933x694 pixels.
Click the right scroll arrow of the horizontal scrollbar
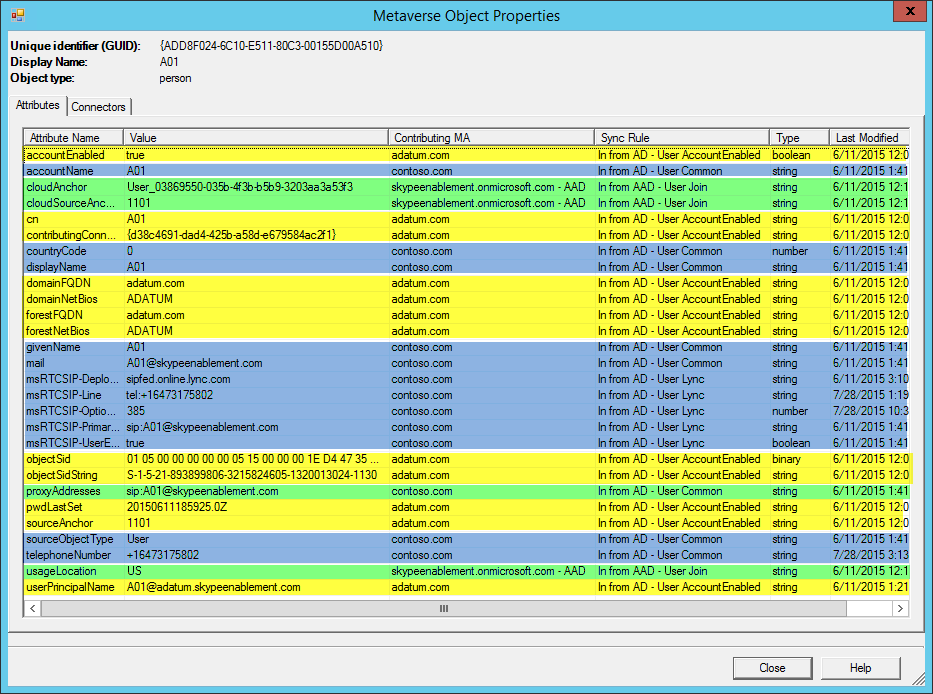(x=900, y=608)
